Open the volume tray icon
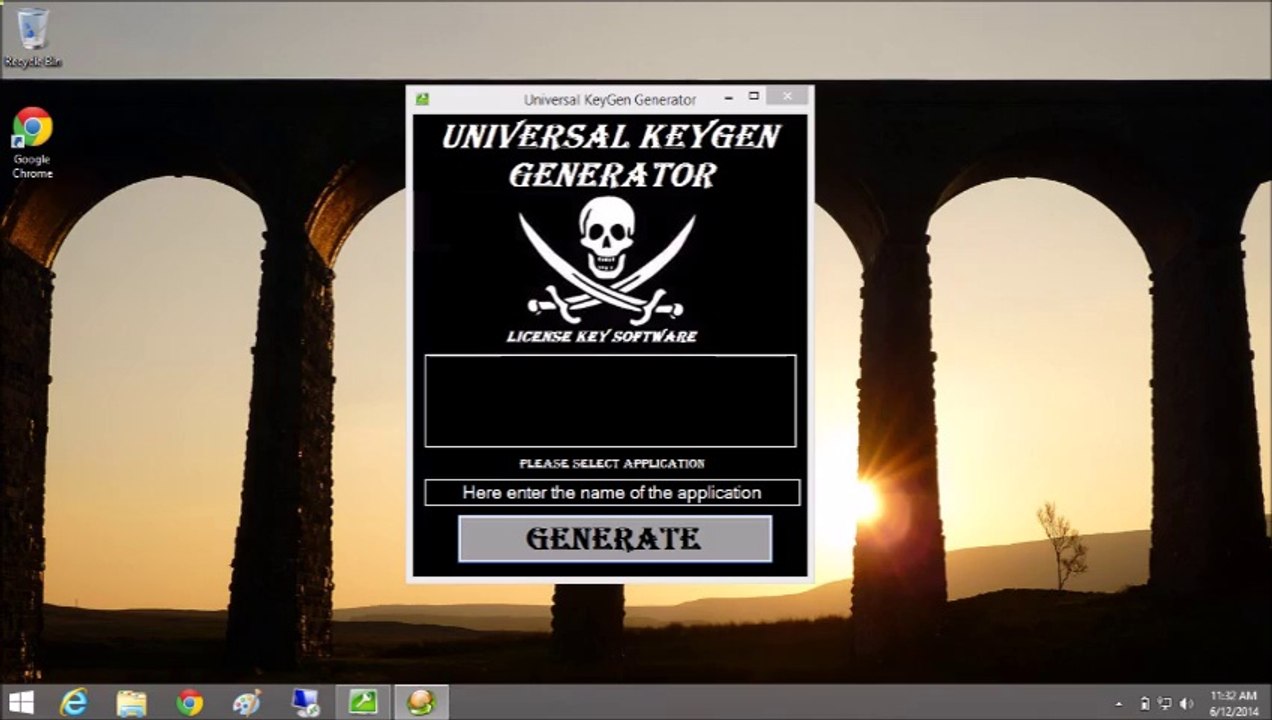The width and height of the screenshot is (1272, 720). point(1187,703)
